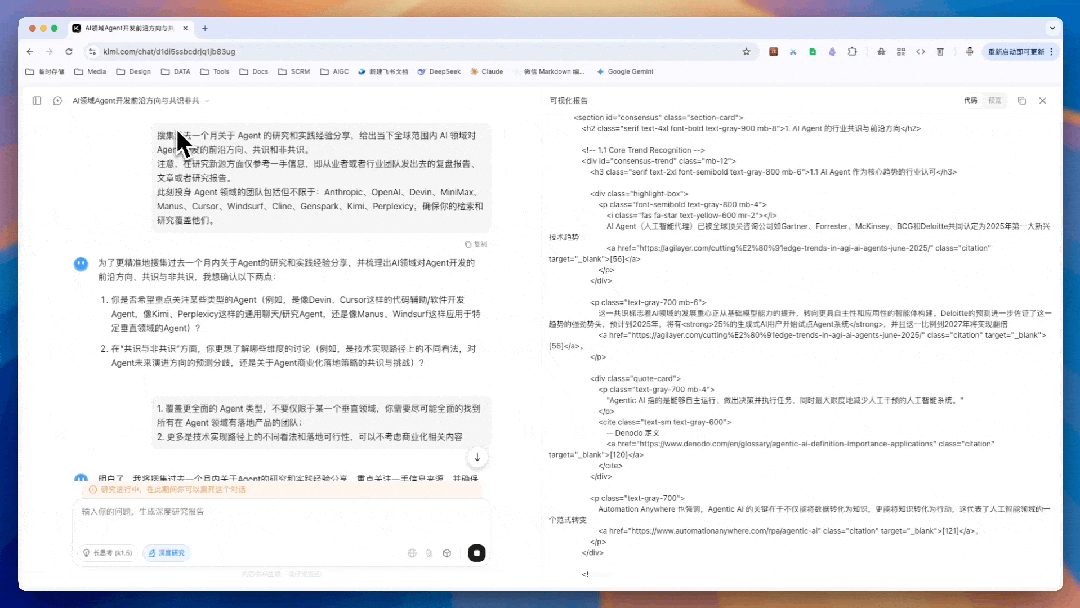Viewport: 1080px width, 608px height.
Task: Click the globe web-search icon in input bar
Action: coord(412,553)
